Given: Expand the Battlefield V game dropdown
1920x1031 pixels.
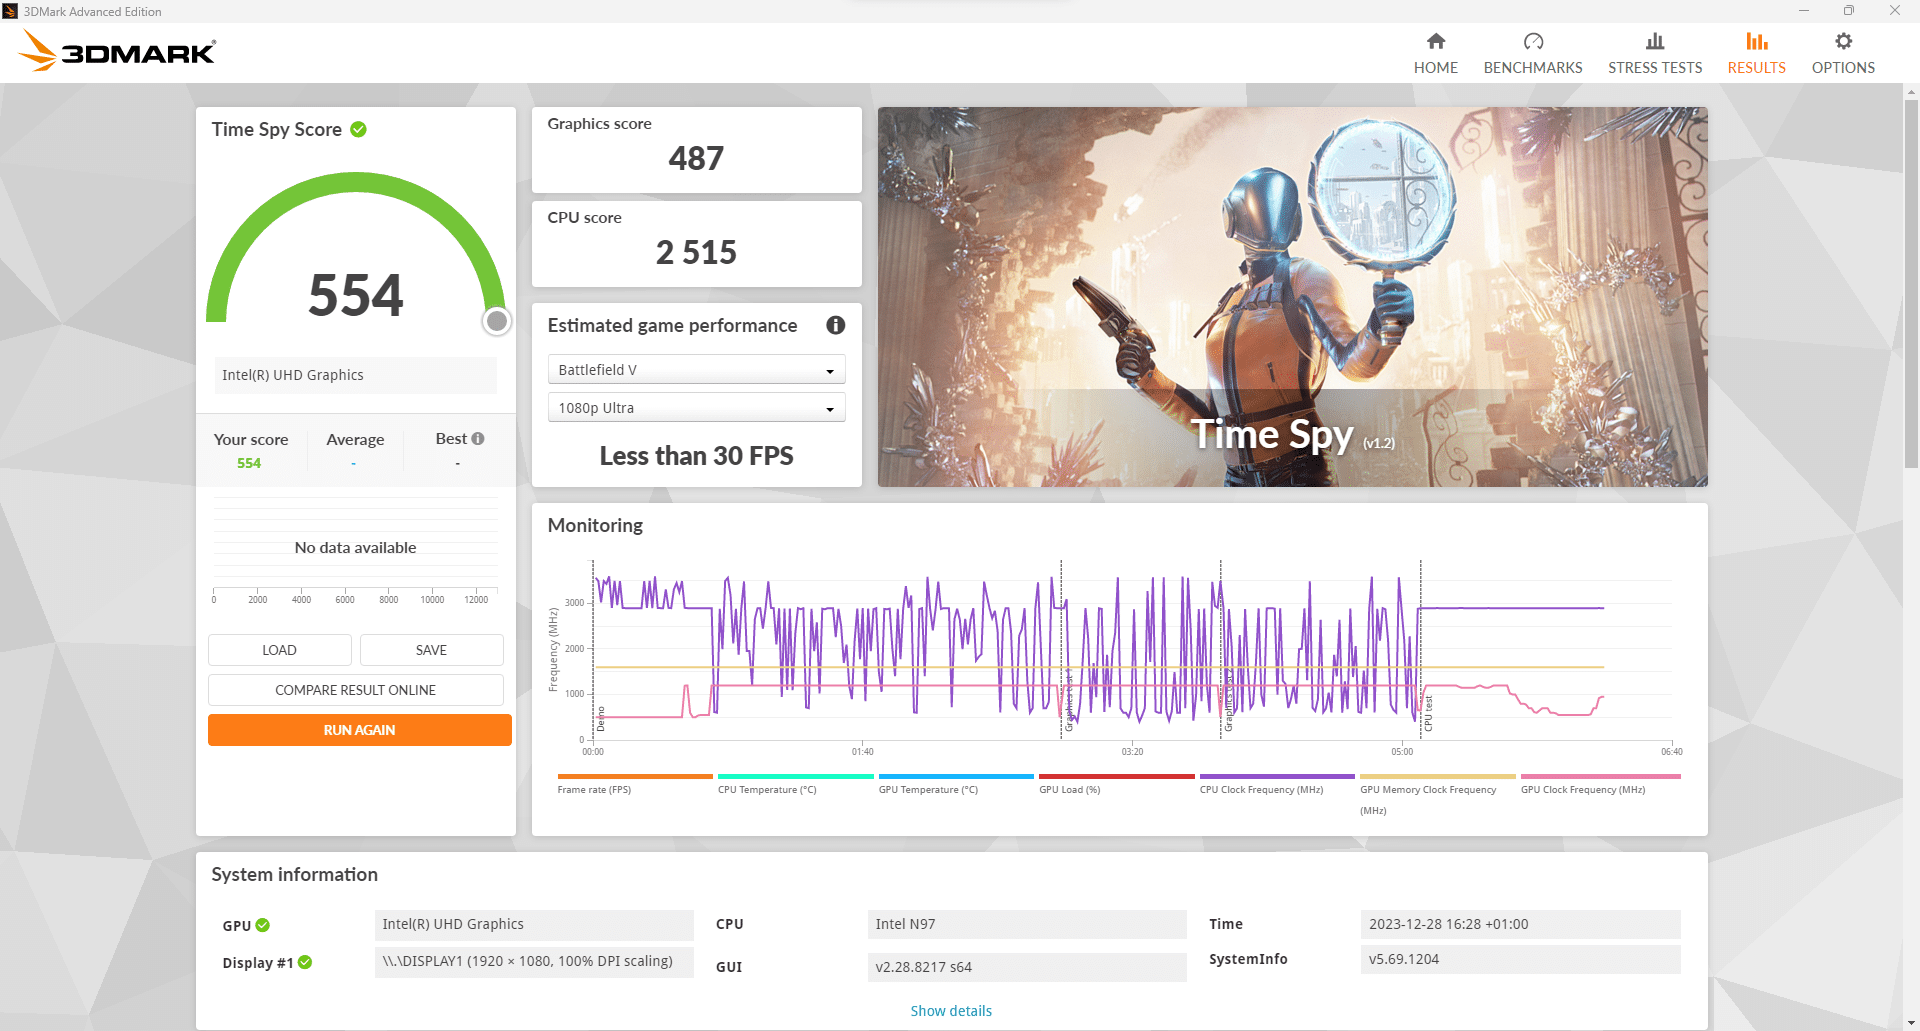Looking at the screenshot, I should point(696,370).
